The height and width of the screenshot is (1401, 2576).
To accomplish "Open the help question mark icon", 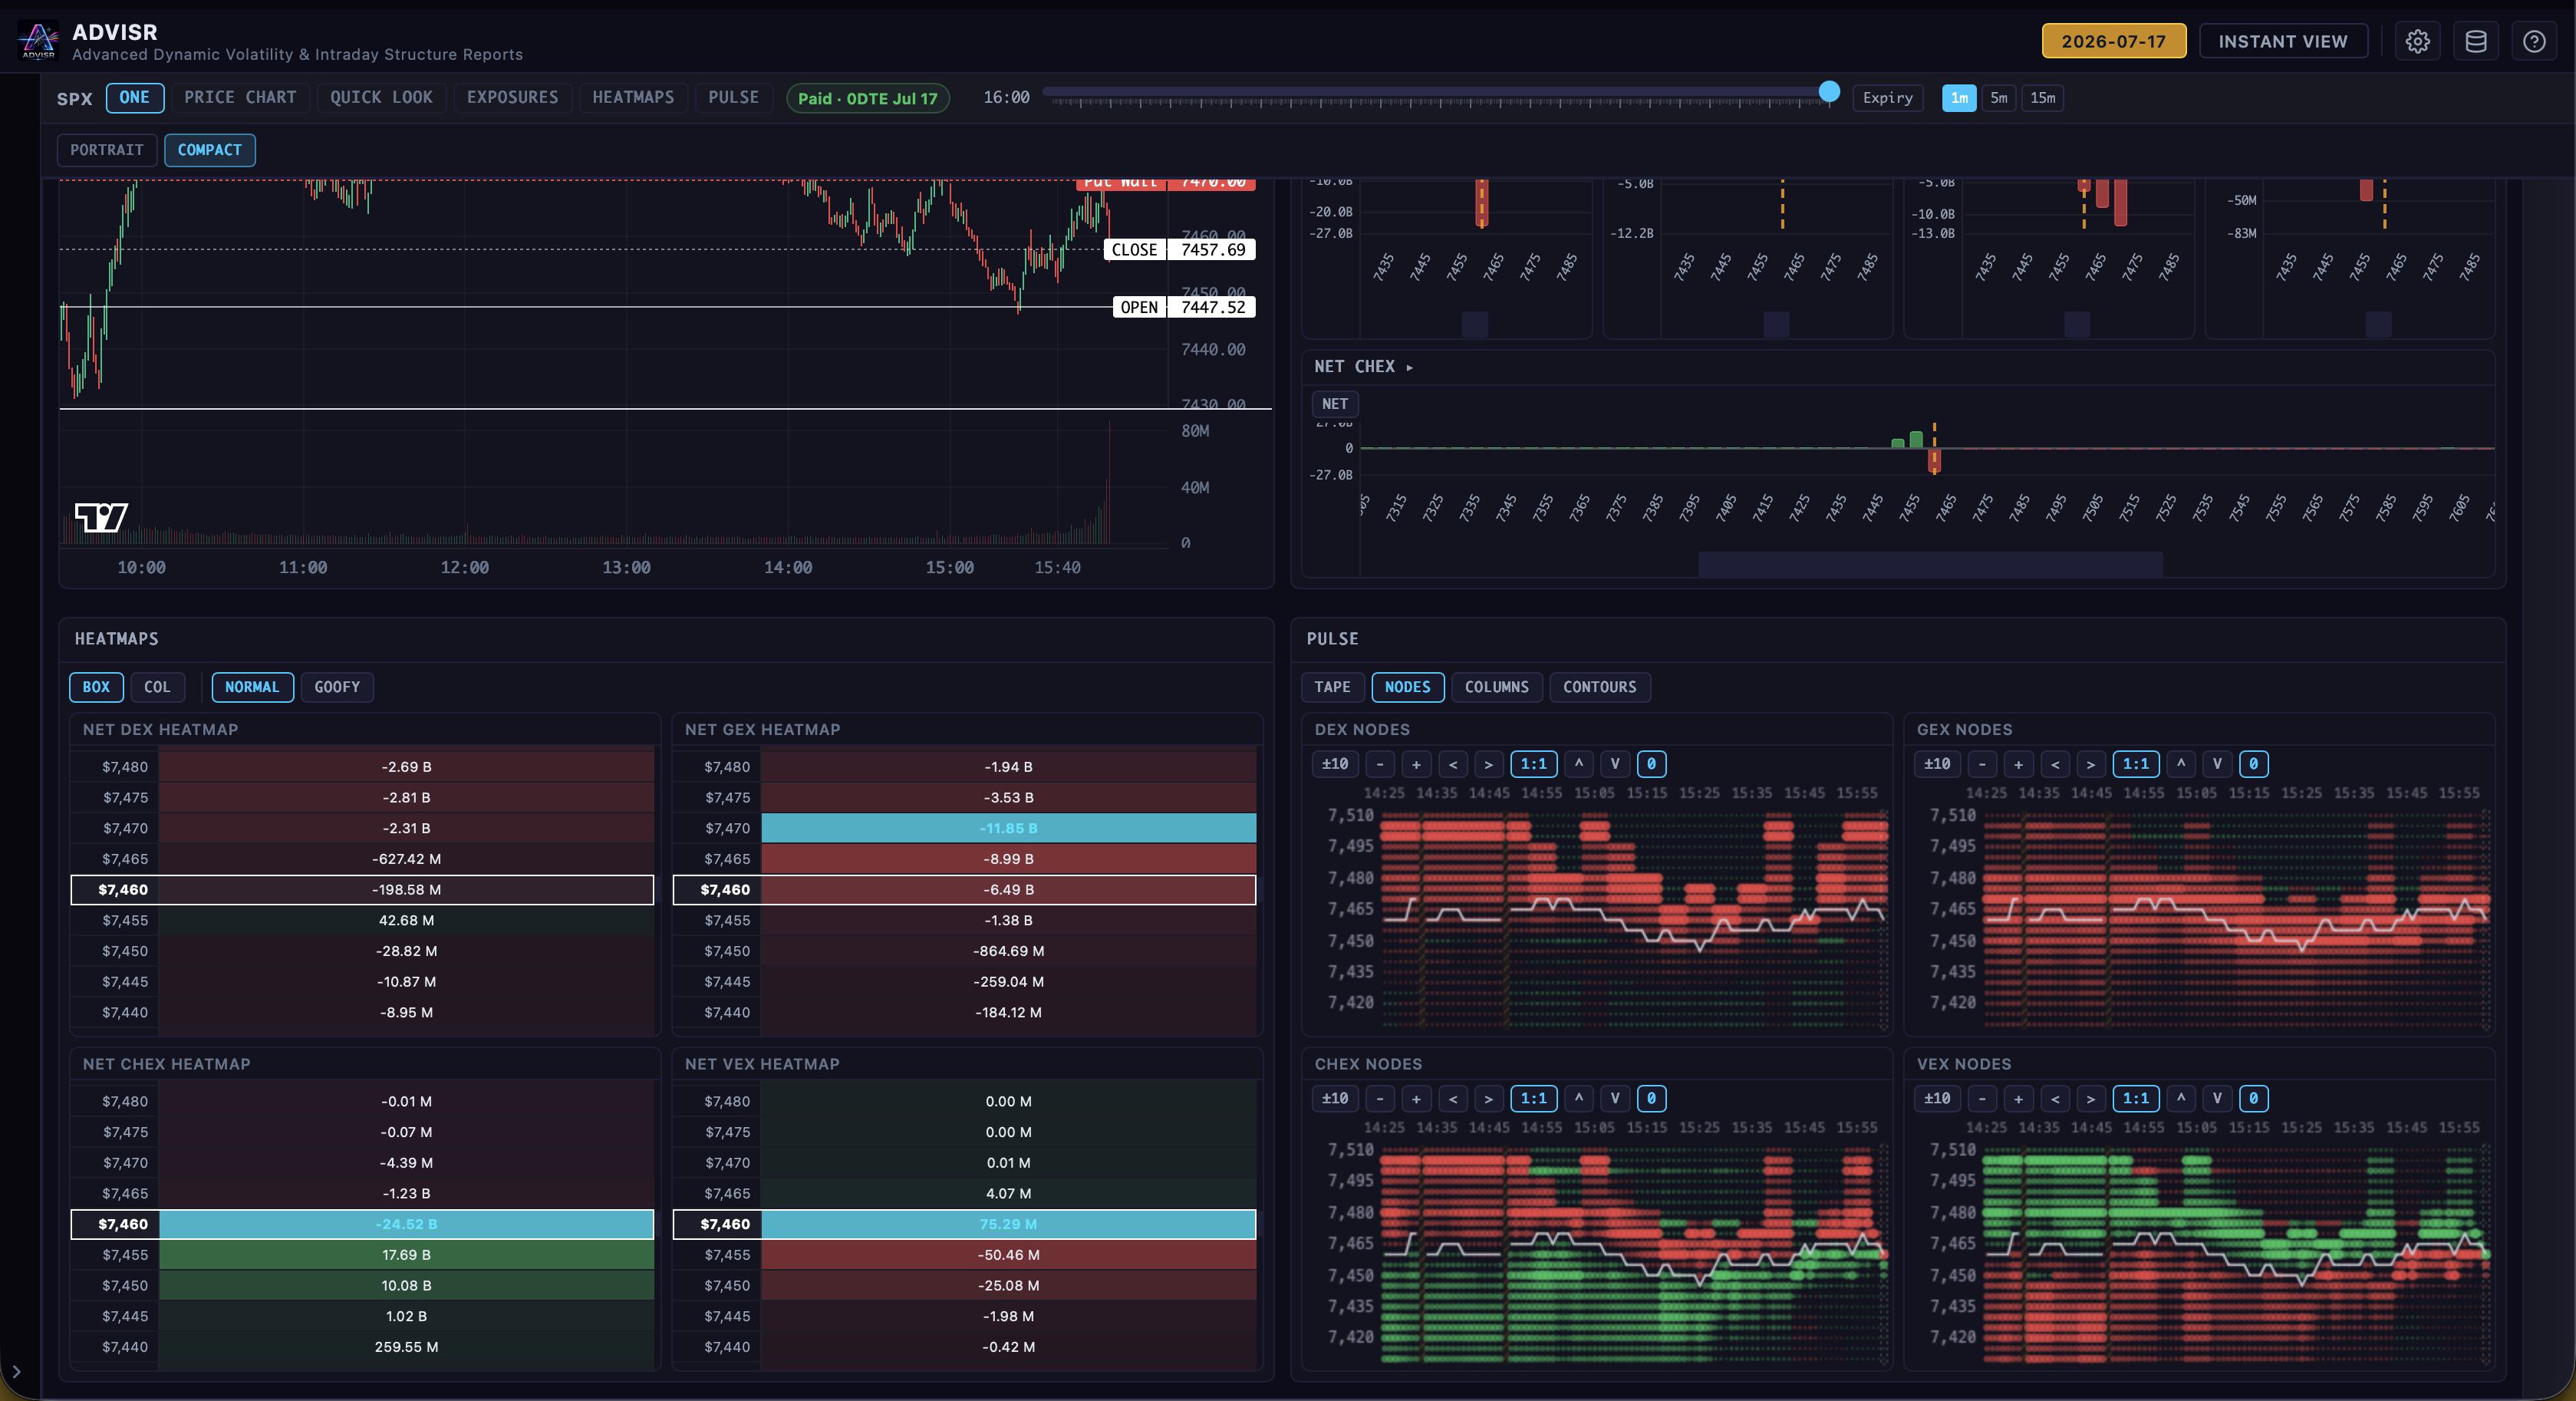I will tap(2533, 41).
